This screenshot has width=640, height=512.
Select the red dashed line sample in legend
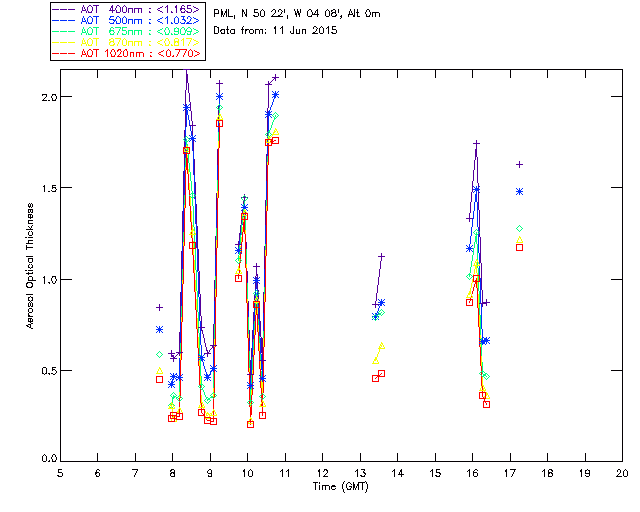click(x=64, y=53)
